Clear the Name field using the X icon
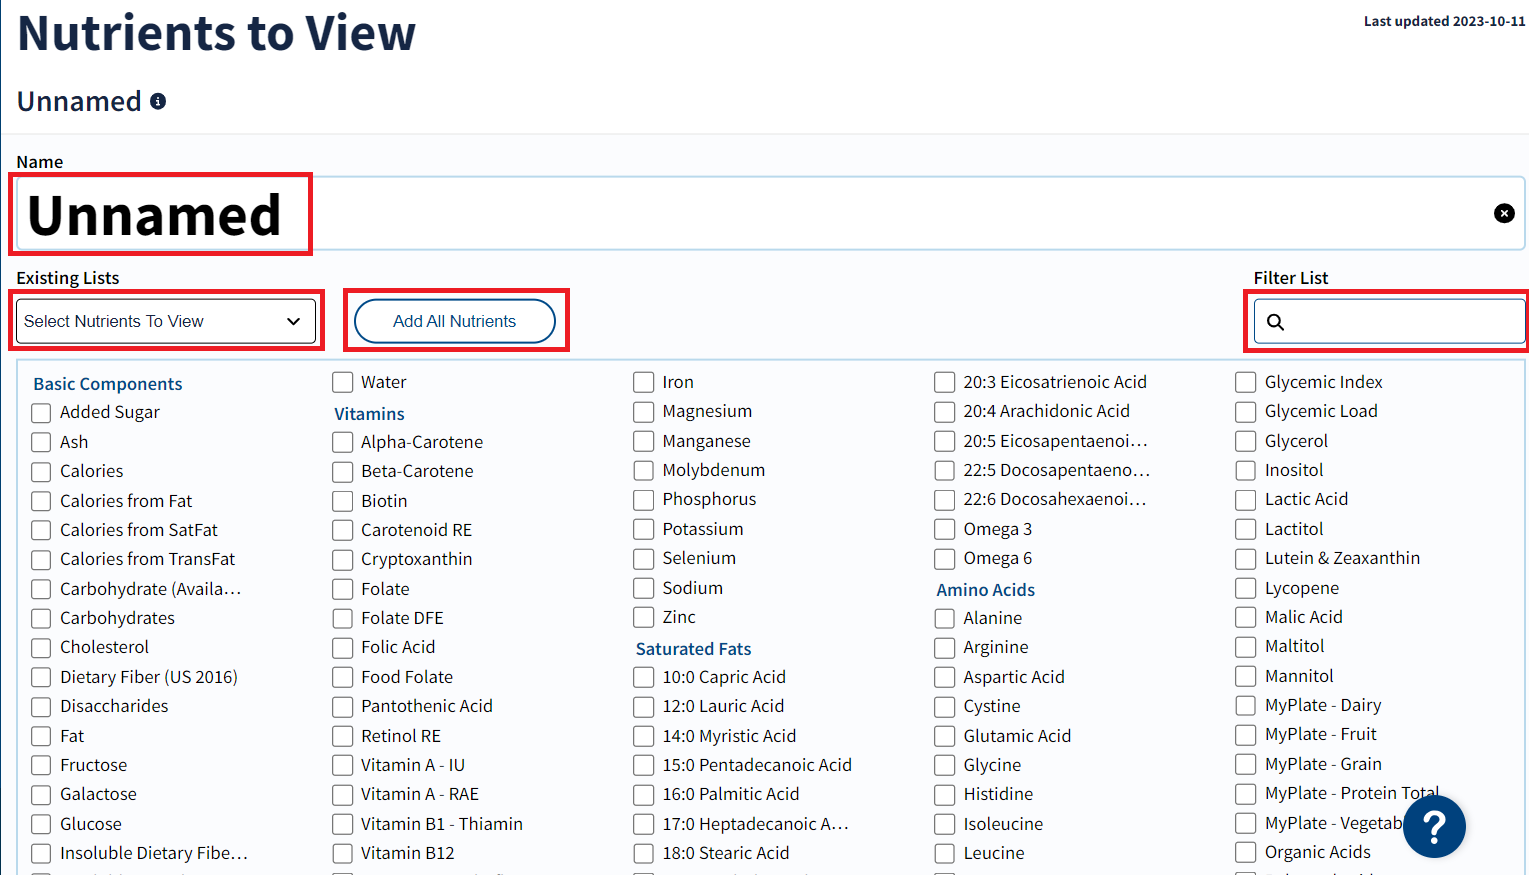Image resolution: width=1529 pixels, height=875 pixels. point(1504,213)
